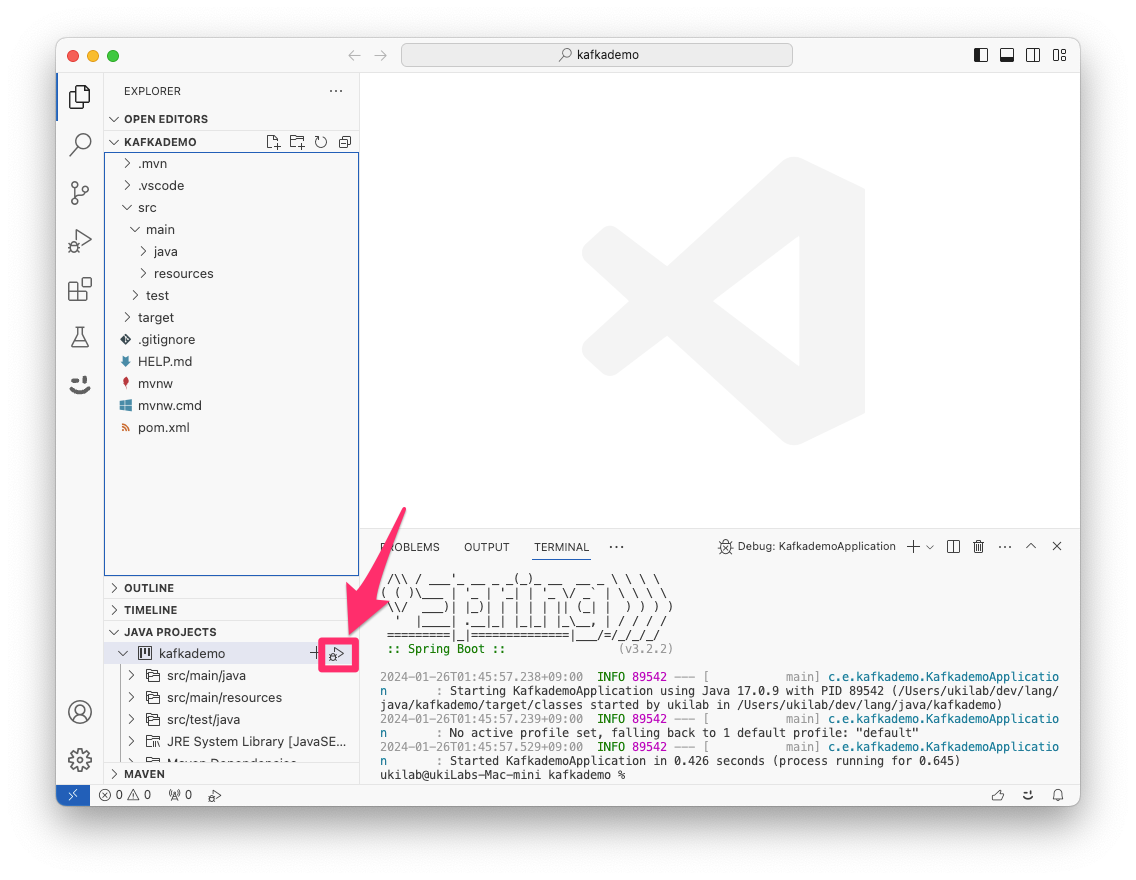Screen dimensions: 1136x880
Task: Maximize the panel size with the chevron
Action: click(x=1031, y=546)
